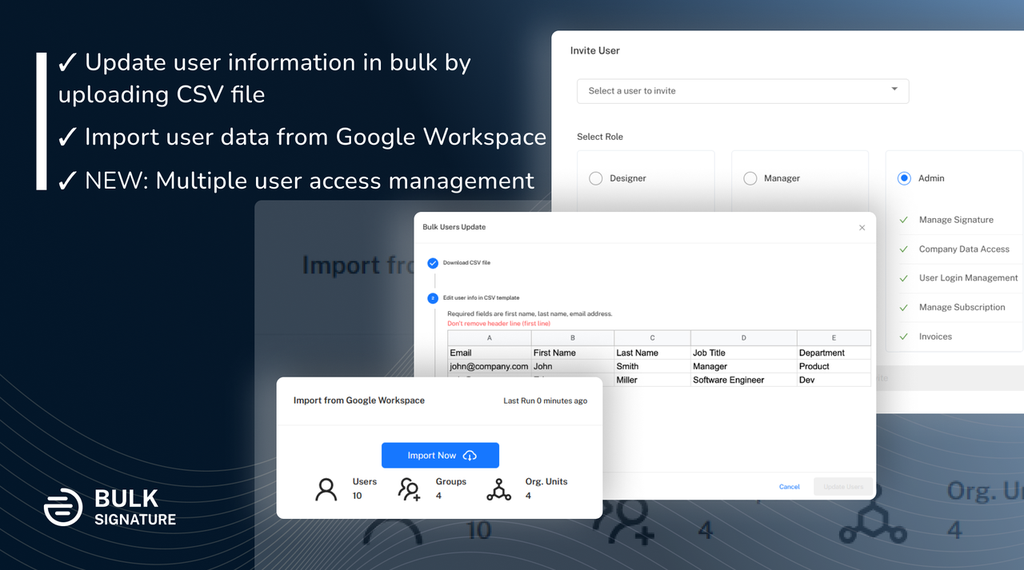Viewport: 1024px width, 570px height.
Task: Click Cancel in Bulk Users Update dialog
Action: point(789,486)
